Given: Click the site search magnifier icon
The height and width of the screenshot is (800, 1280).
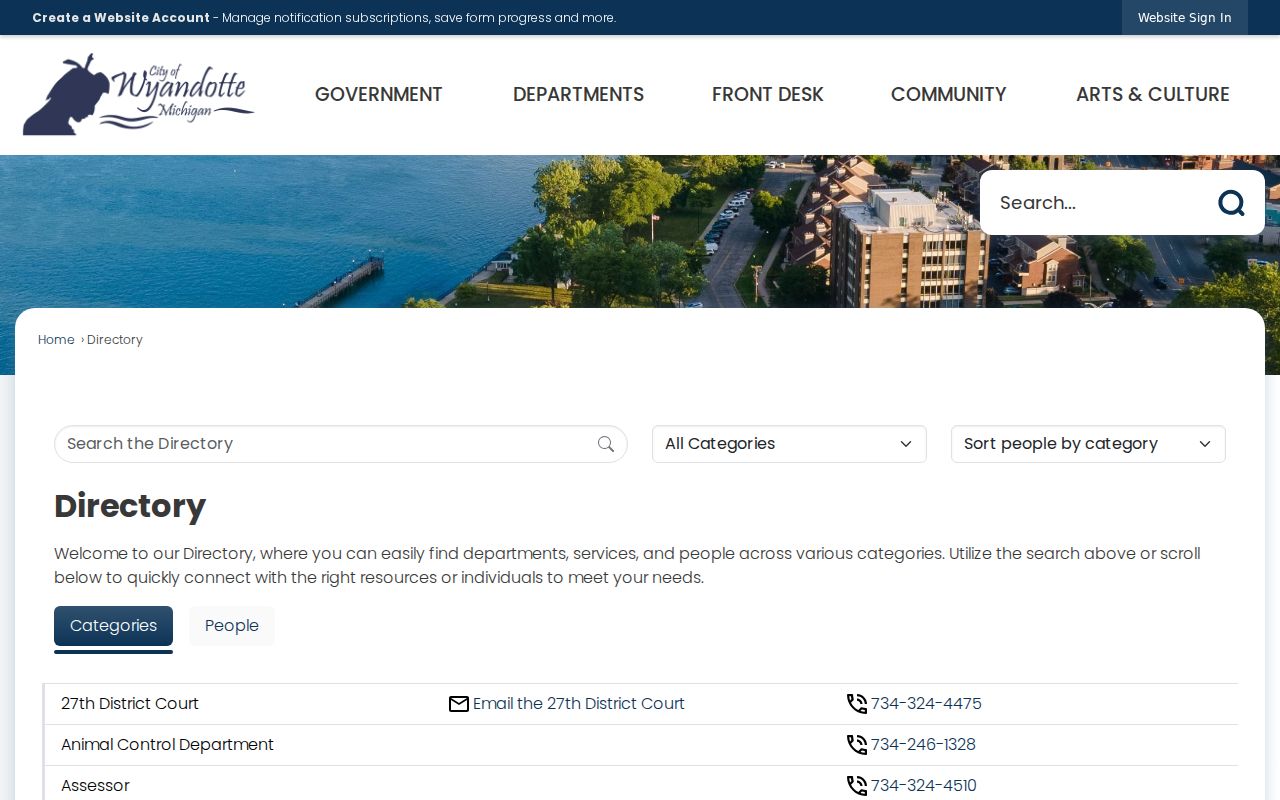Looking at the screenshot, I should [x=1231, y=203].
